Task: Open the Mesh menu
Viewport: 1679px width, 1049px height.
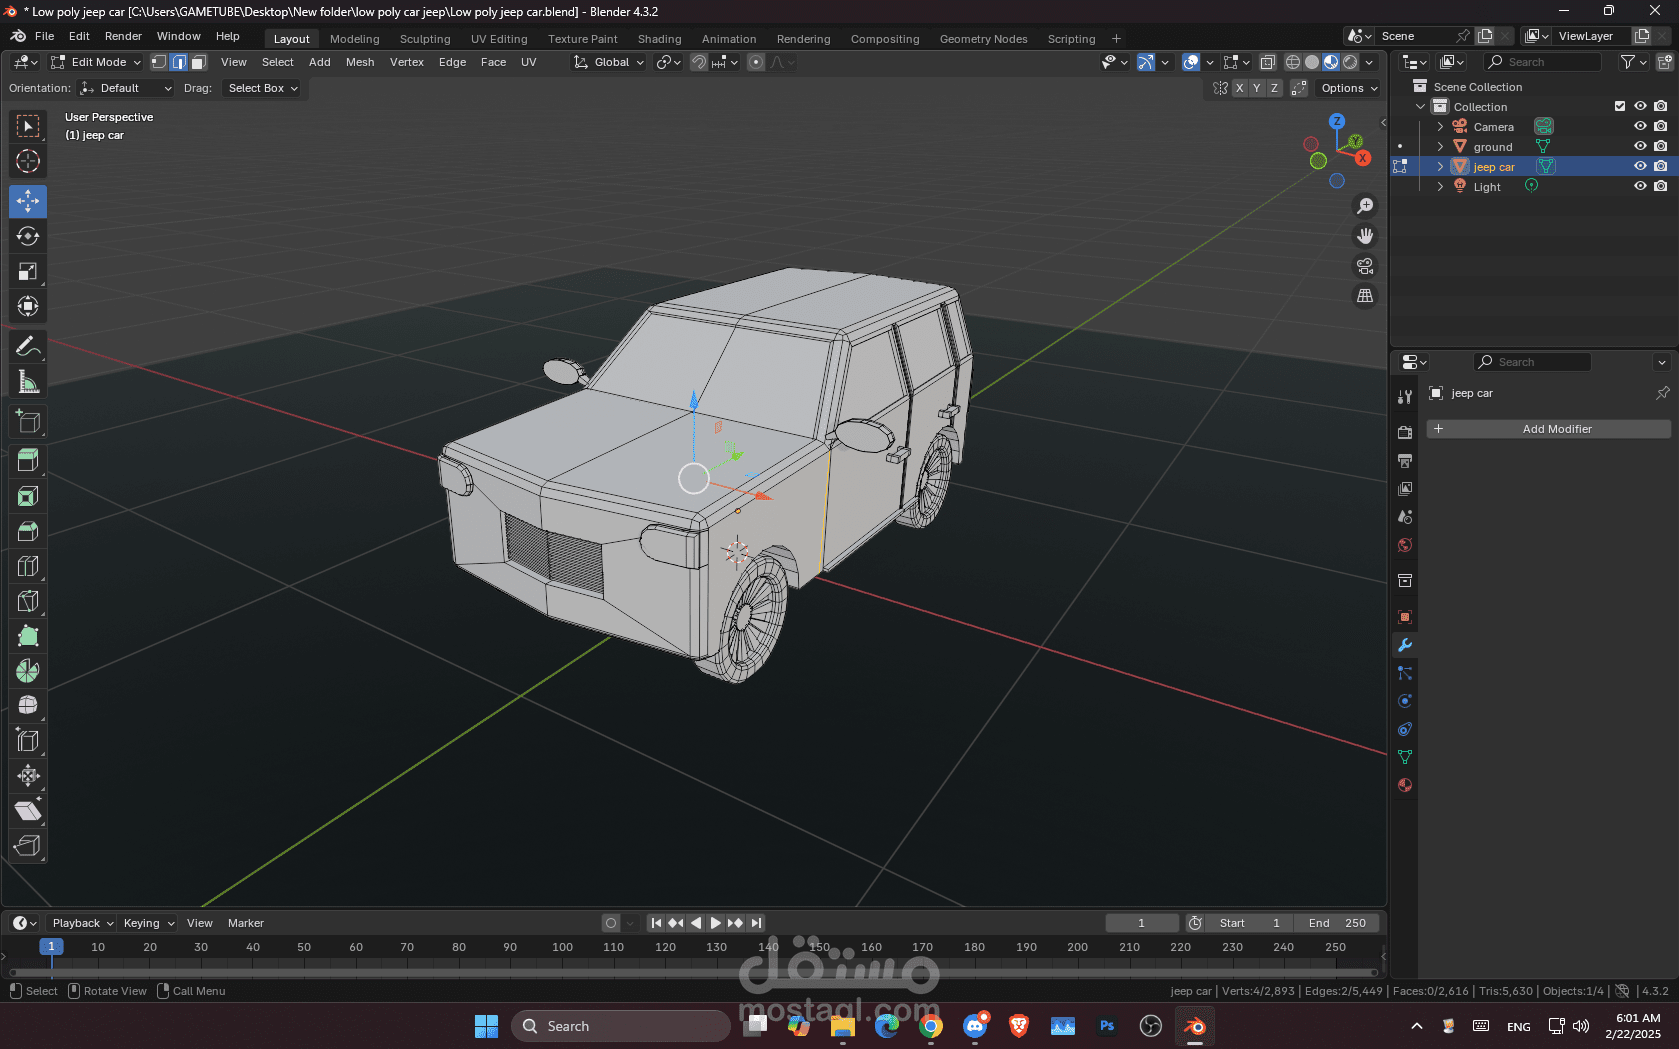Action: (x=360, y=62)
